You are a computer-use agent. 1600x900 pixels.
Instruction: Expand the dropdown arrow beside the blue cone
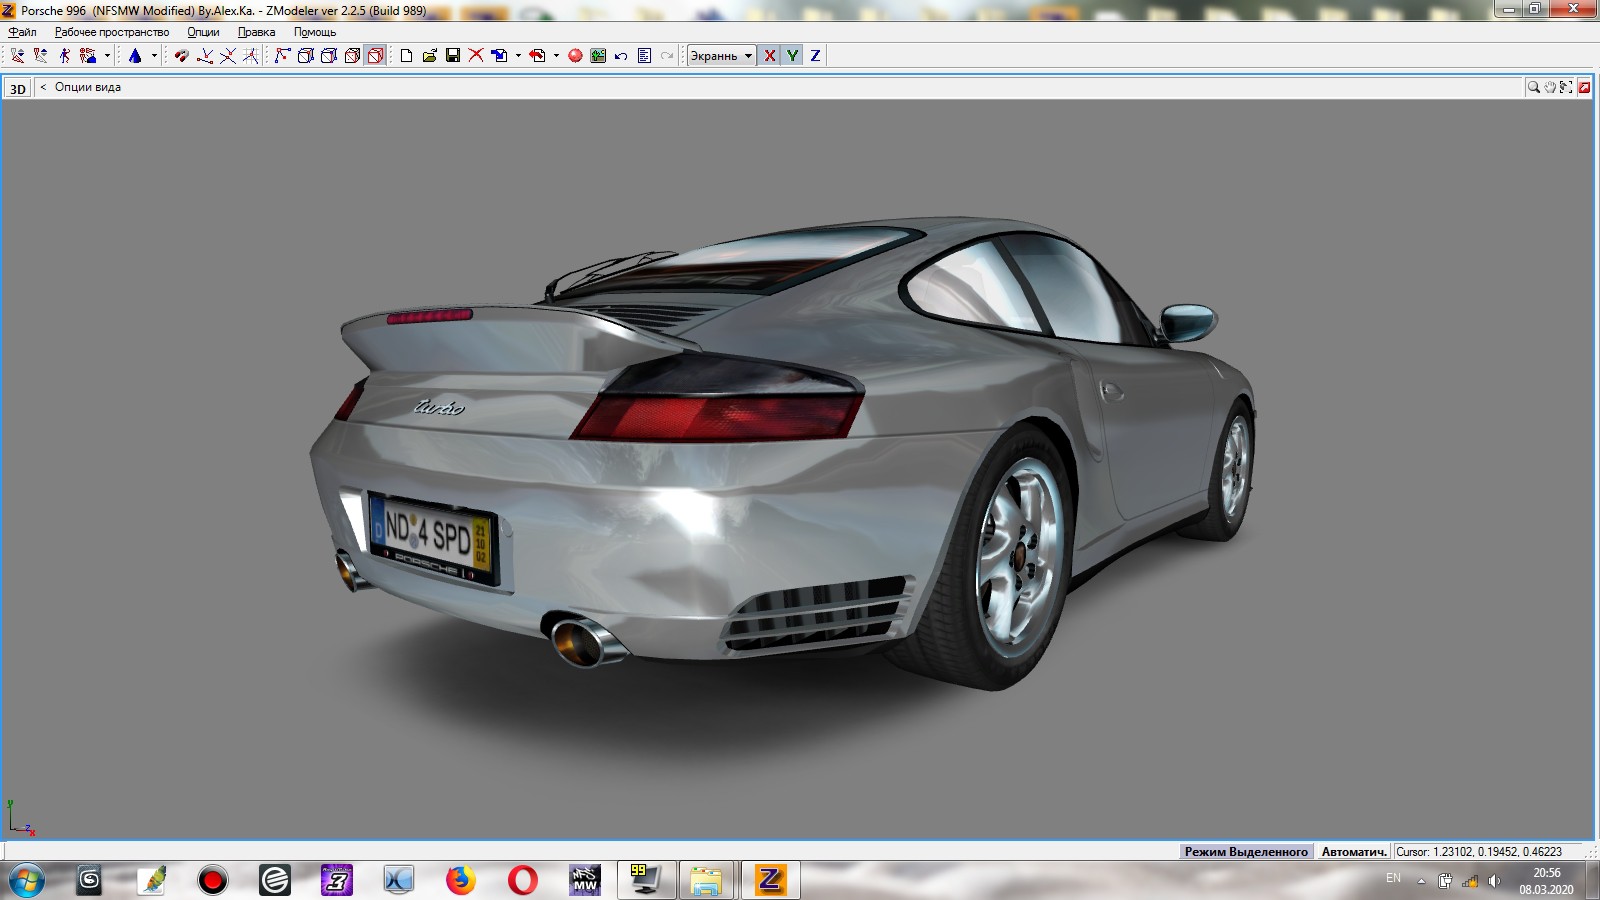tap(154, 56)
